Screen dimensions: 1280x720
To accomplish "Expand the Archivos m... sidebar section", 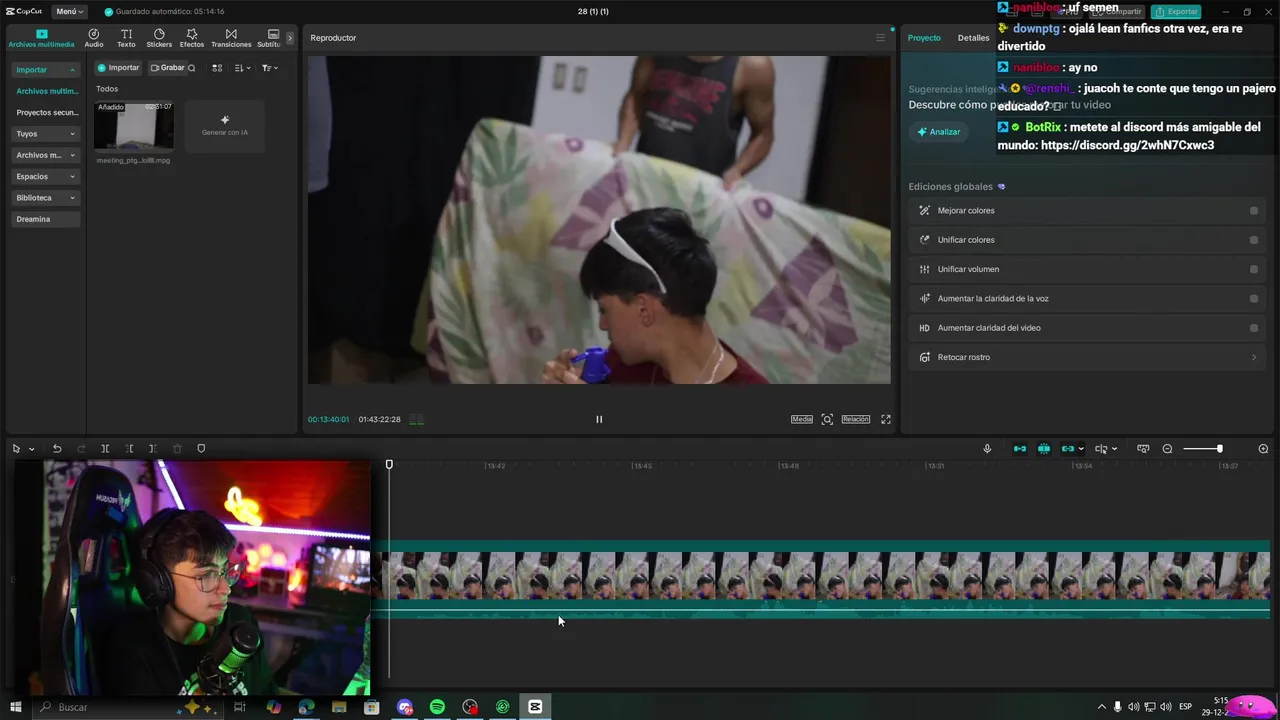I will pos(45,155).
